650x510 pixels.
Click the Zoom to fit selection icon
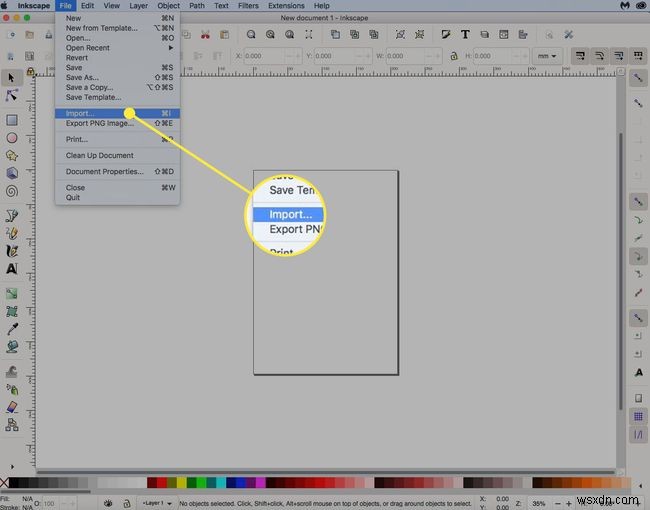(251, 34)
